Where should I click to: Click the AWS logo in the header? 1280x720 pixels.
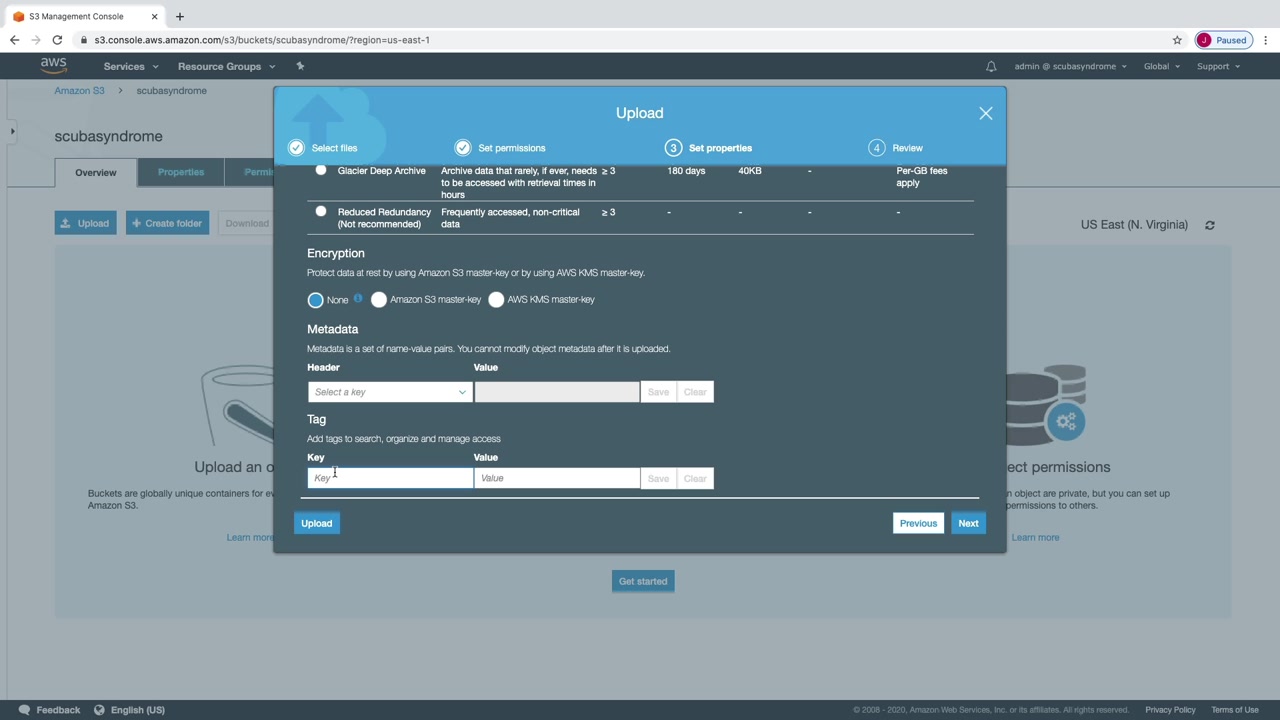point(53,66)
